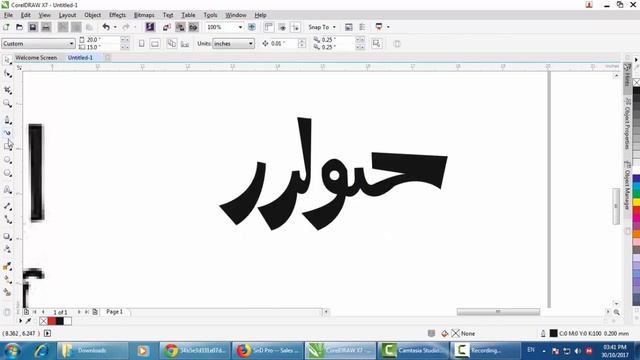
Task: Select the Transparency tool
Action: point(7,249)
